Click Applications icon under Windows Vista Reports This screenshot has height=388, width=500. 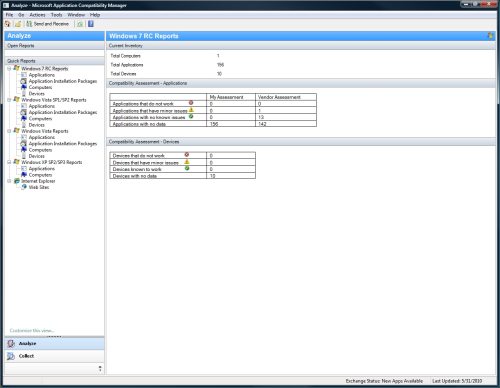(x=24, y=137)
